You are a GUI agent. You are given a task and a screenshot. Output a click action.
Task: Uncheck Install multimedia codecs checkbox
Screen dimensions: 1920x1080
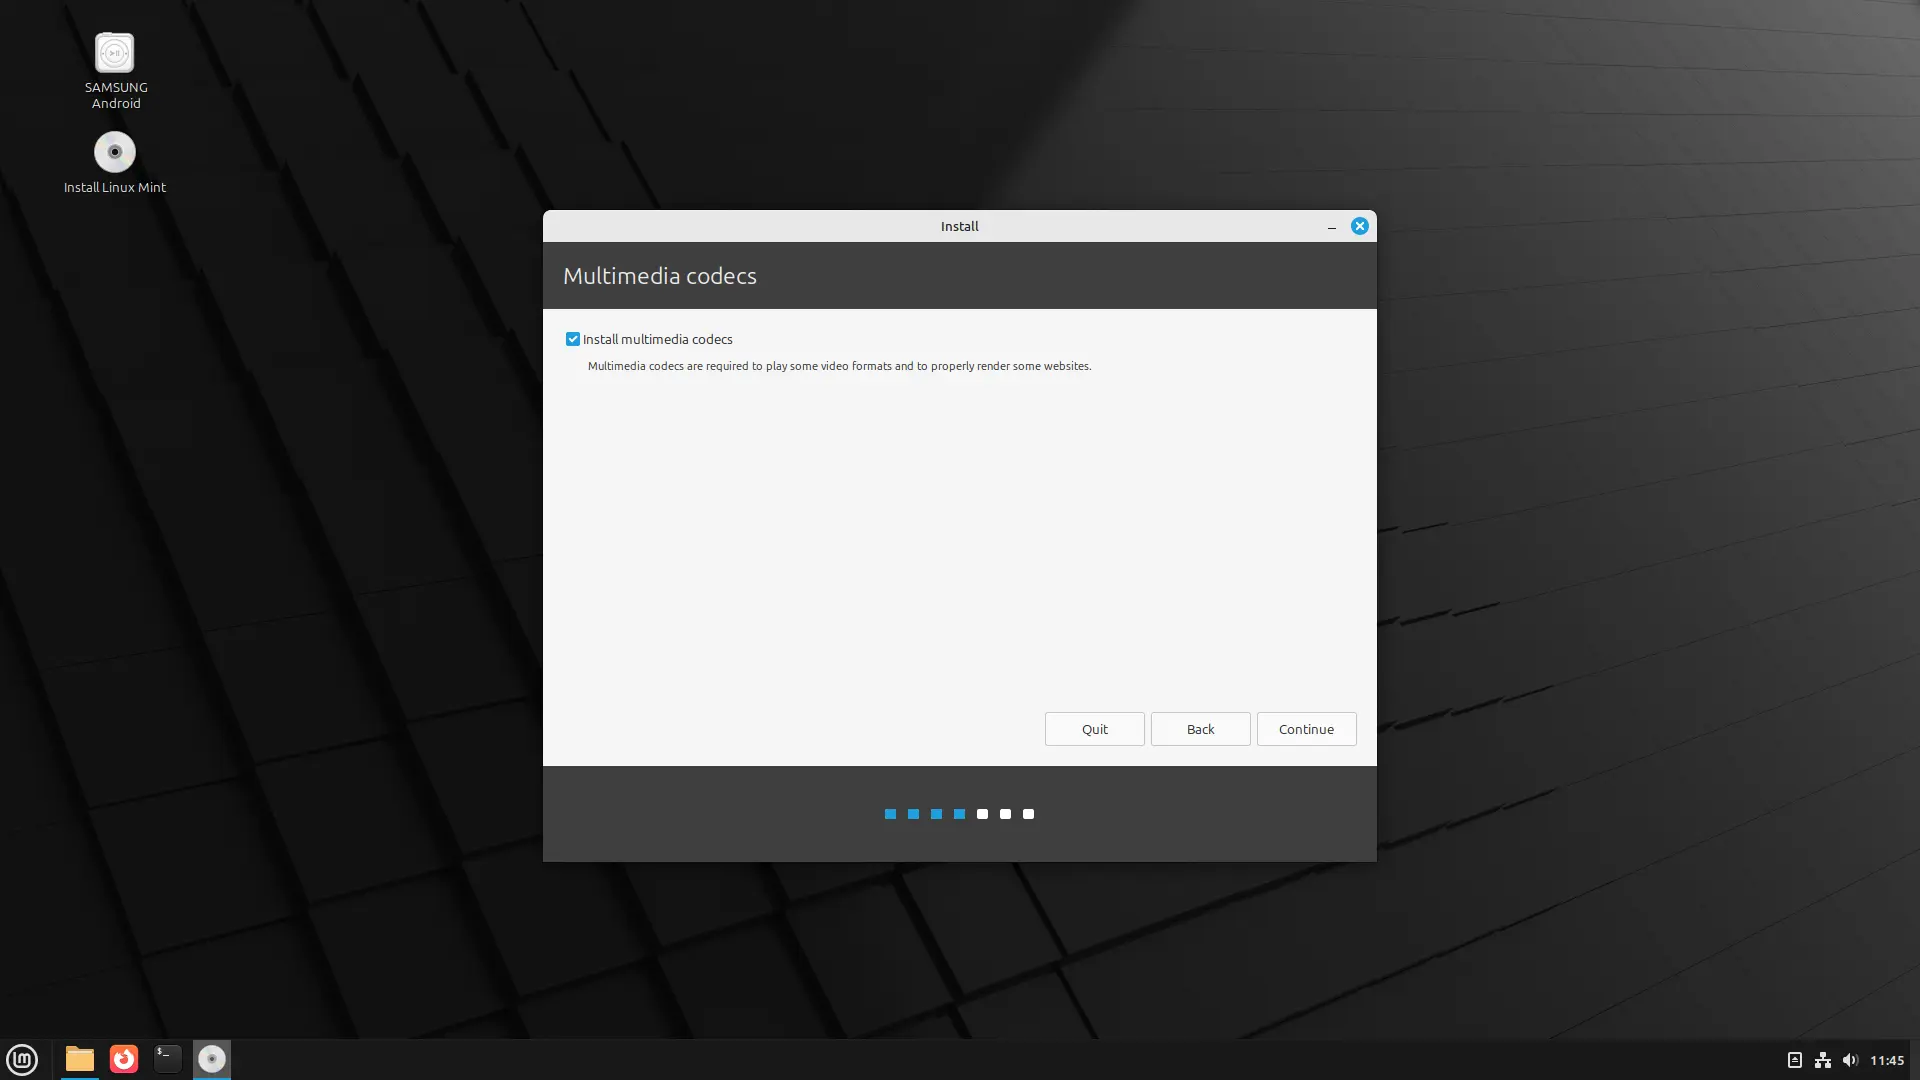573,339
